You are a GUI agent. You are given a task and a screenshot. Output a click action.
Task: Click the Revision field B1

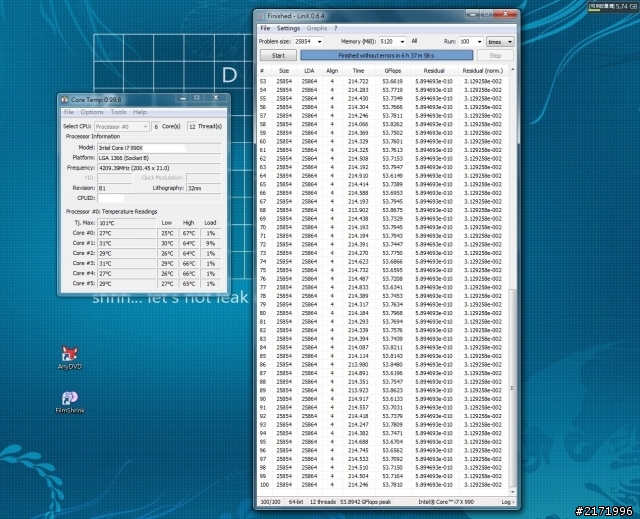(x=115, y=188)
